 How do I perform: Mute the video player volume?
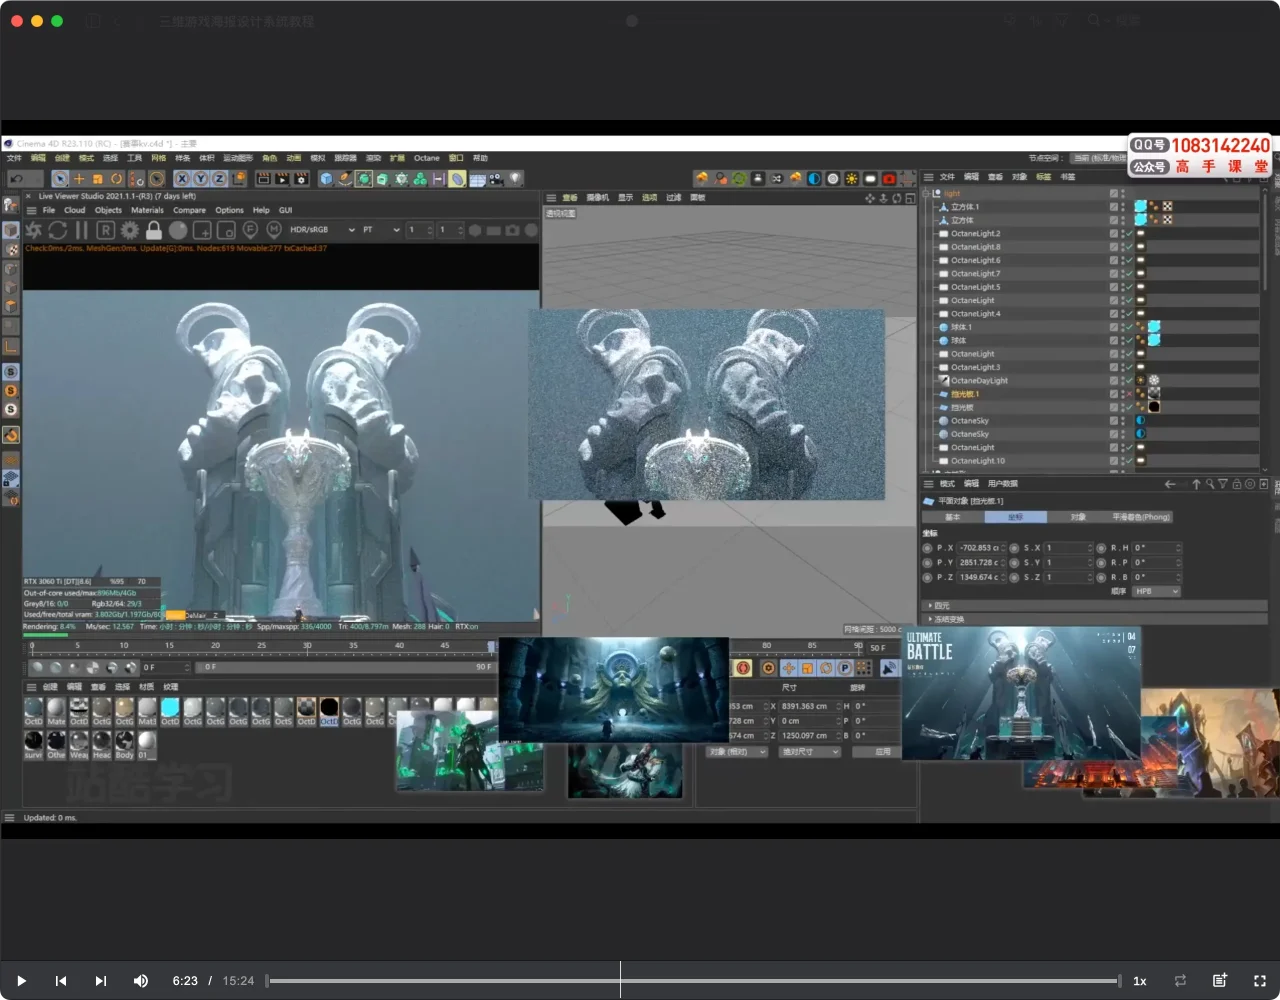pos(140,981)
